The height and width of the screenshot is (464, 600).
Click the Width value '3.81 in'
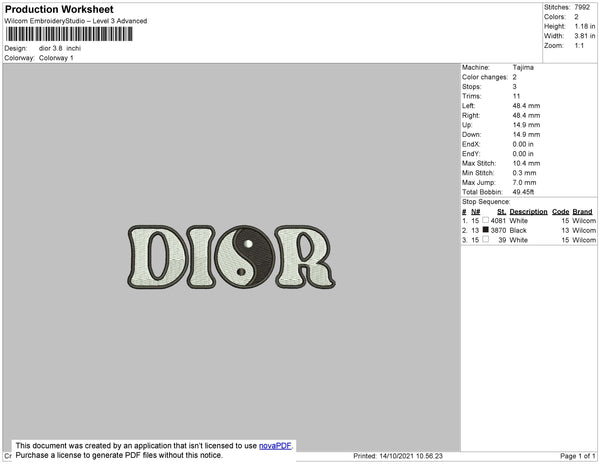coord(585,36)
